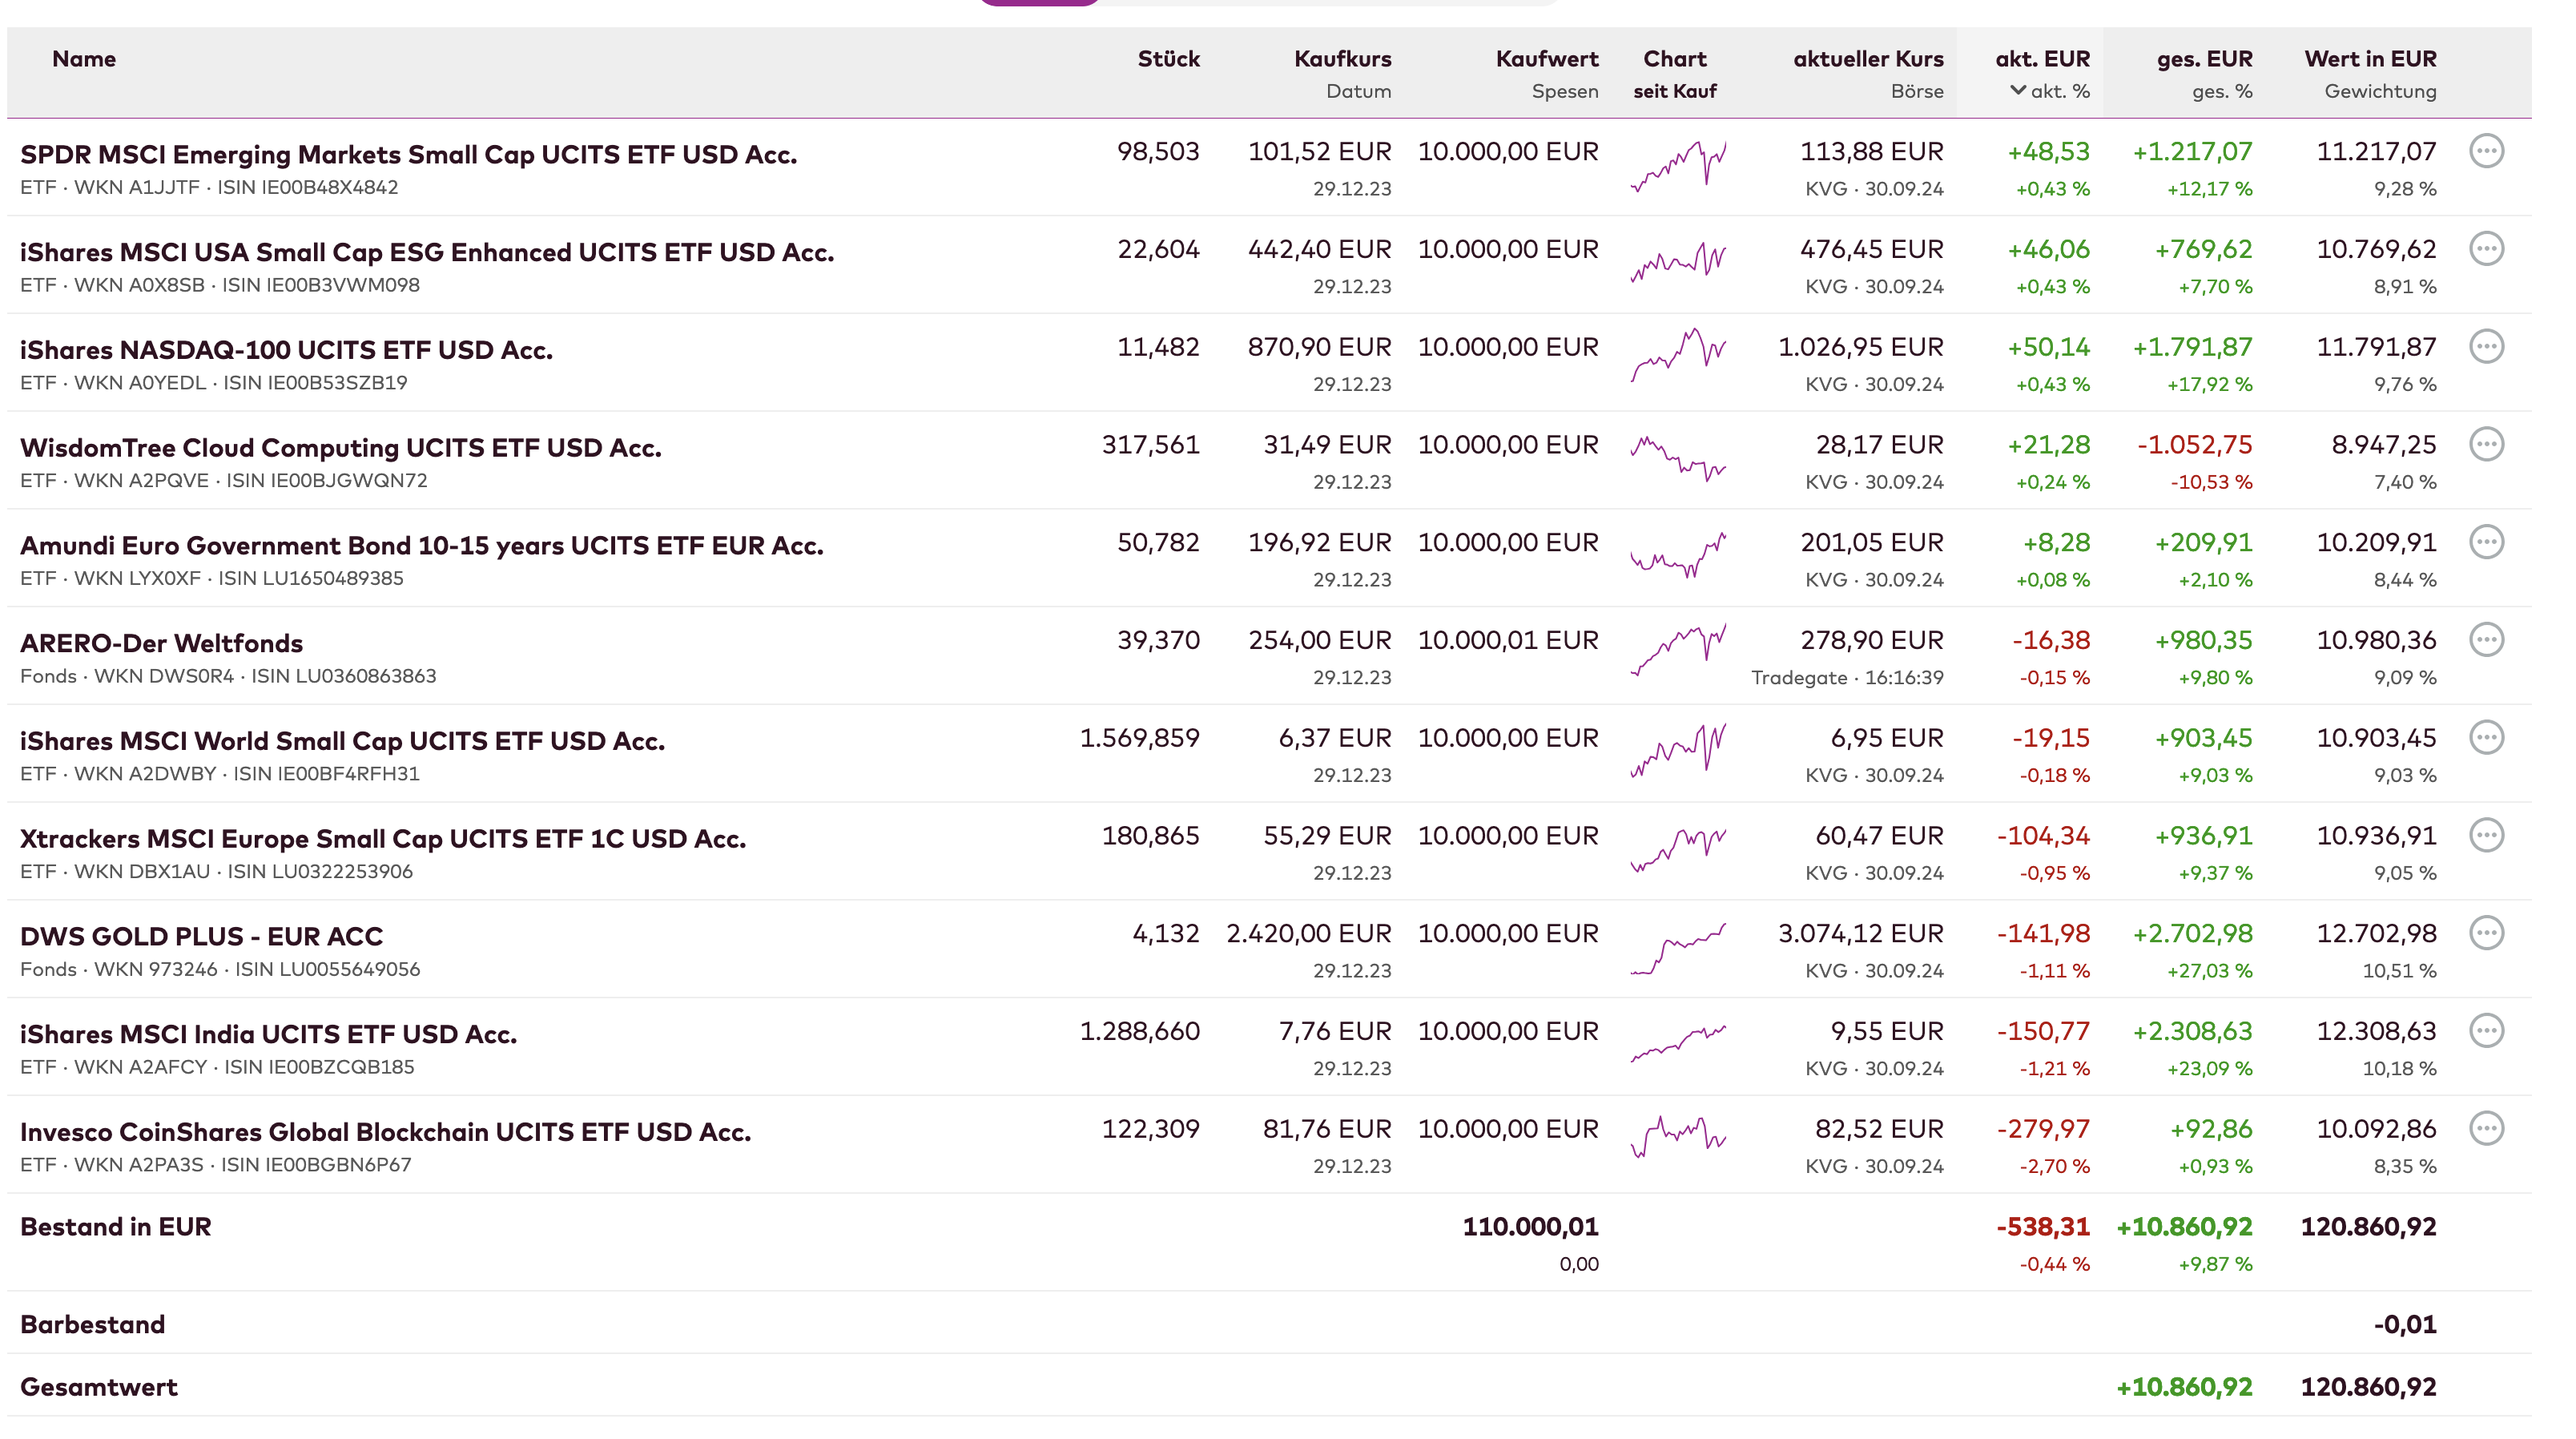This screenshot has height=1439, width=2576.
Task: Sort by Kaufkurs column header
Action: 1342,59
